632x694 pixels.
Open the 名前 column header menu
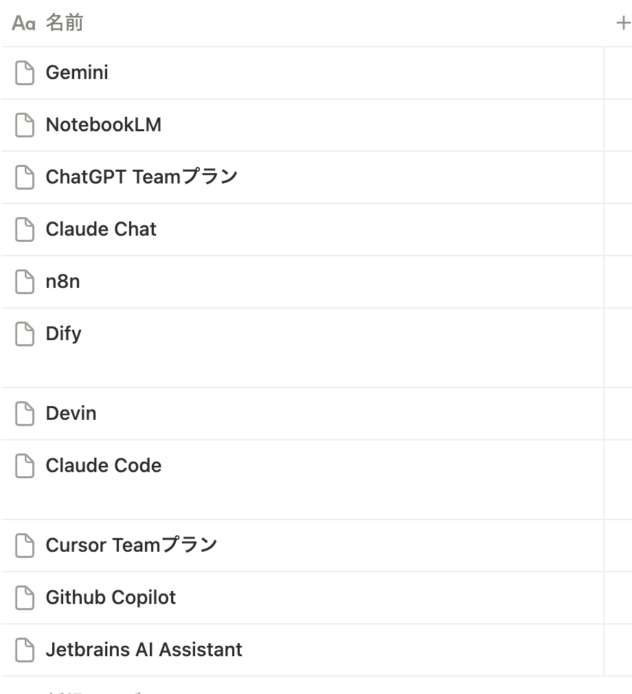pyautogui.click(x=64, y=23)
